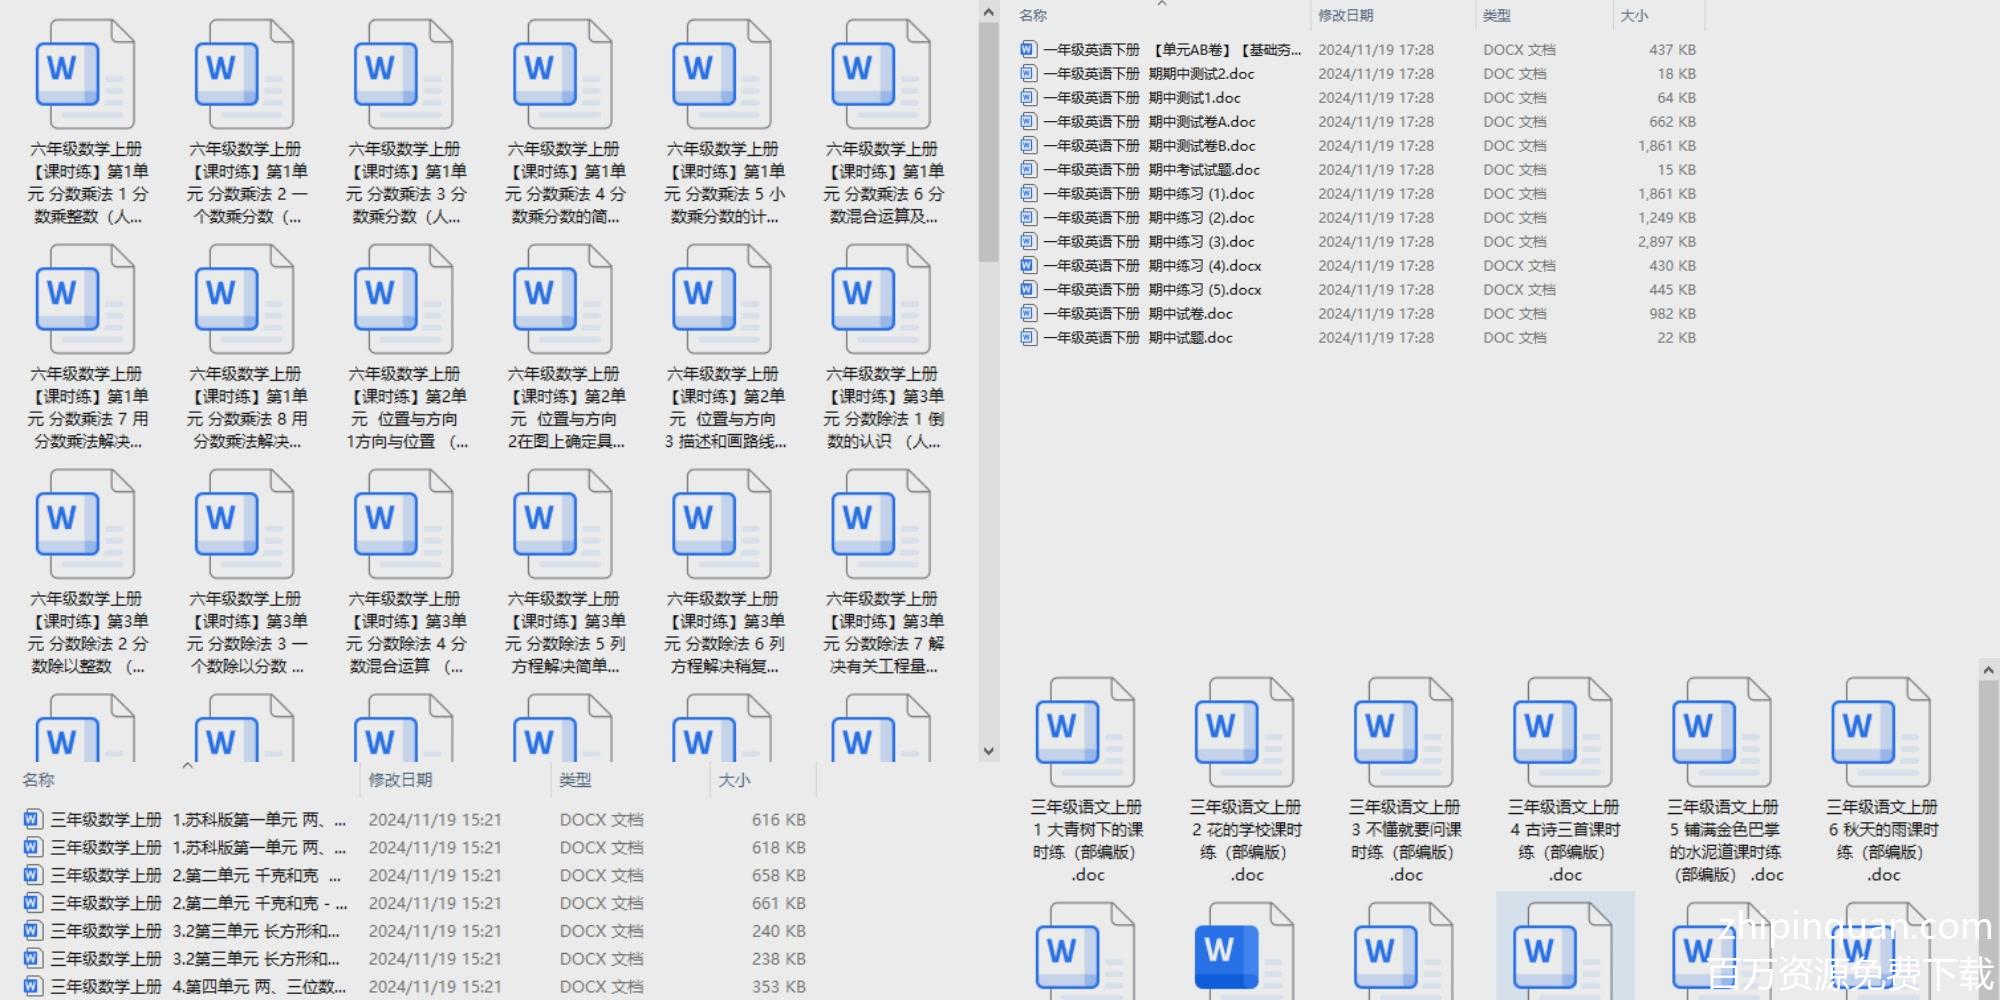This screenshot has height=1000, width=2000.
Task: Sort 一年级英语 file list by 修改日期 column
Action: 1345,16
